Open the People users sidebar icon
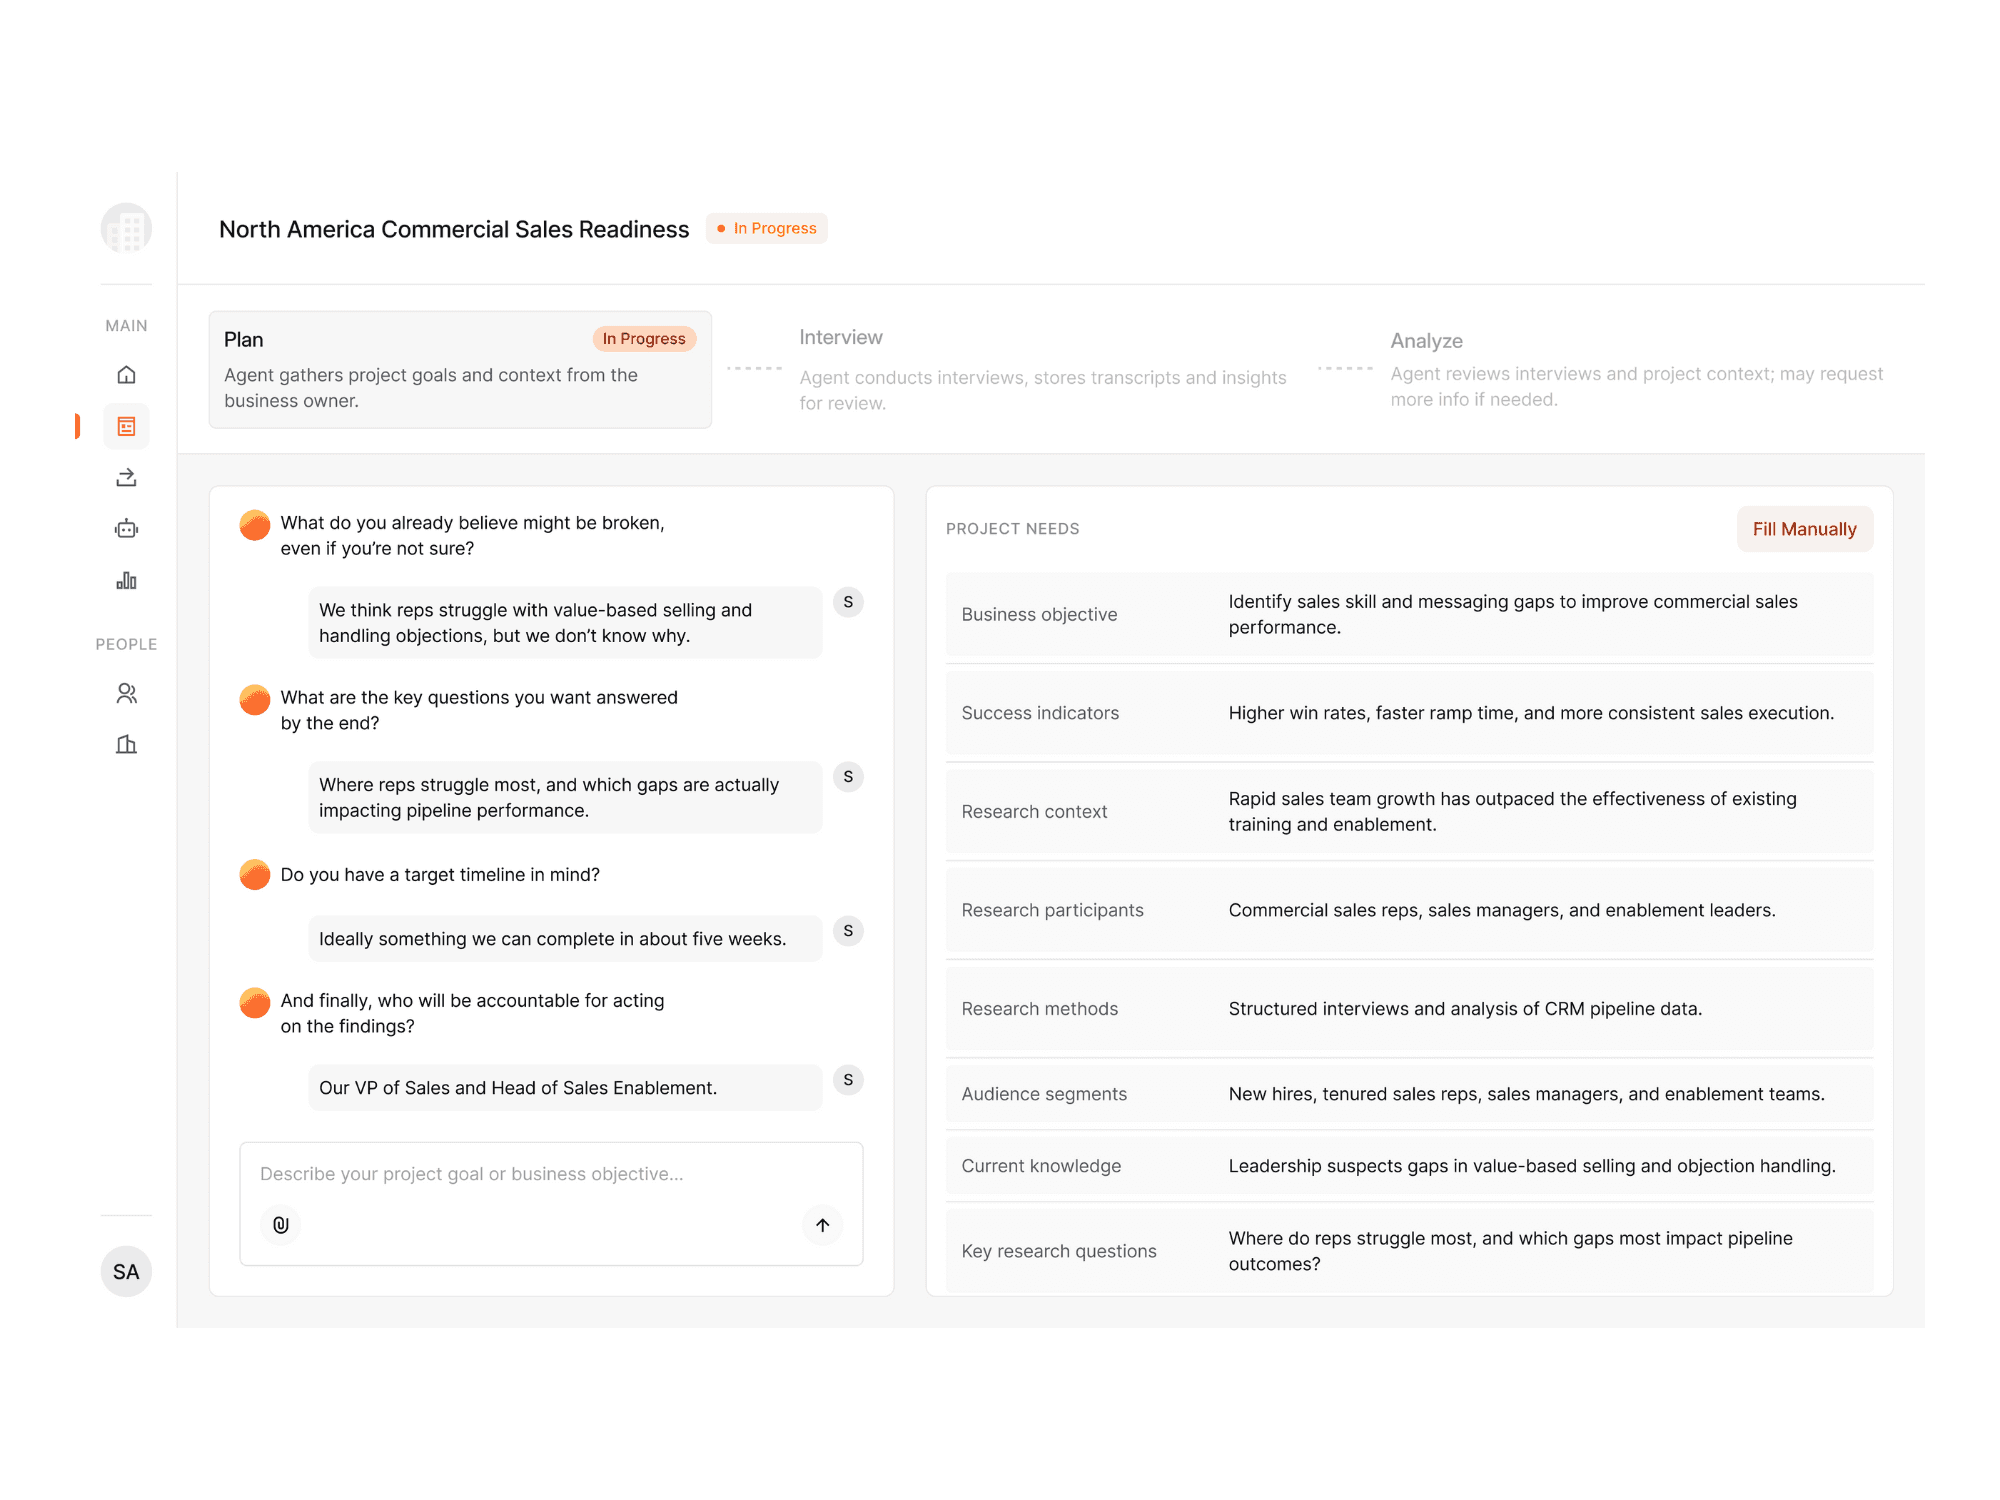2000x1500 pixels. pos(126,693)
